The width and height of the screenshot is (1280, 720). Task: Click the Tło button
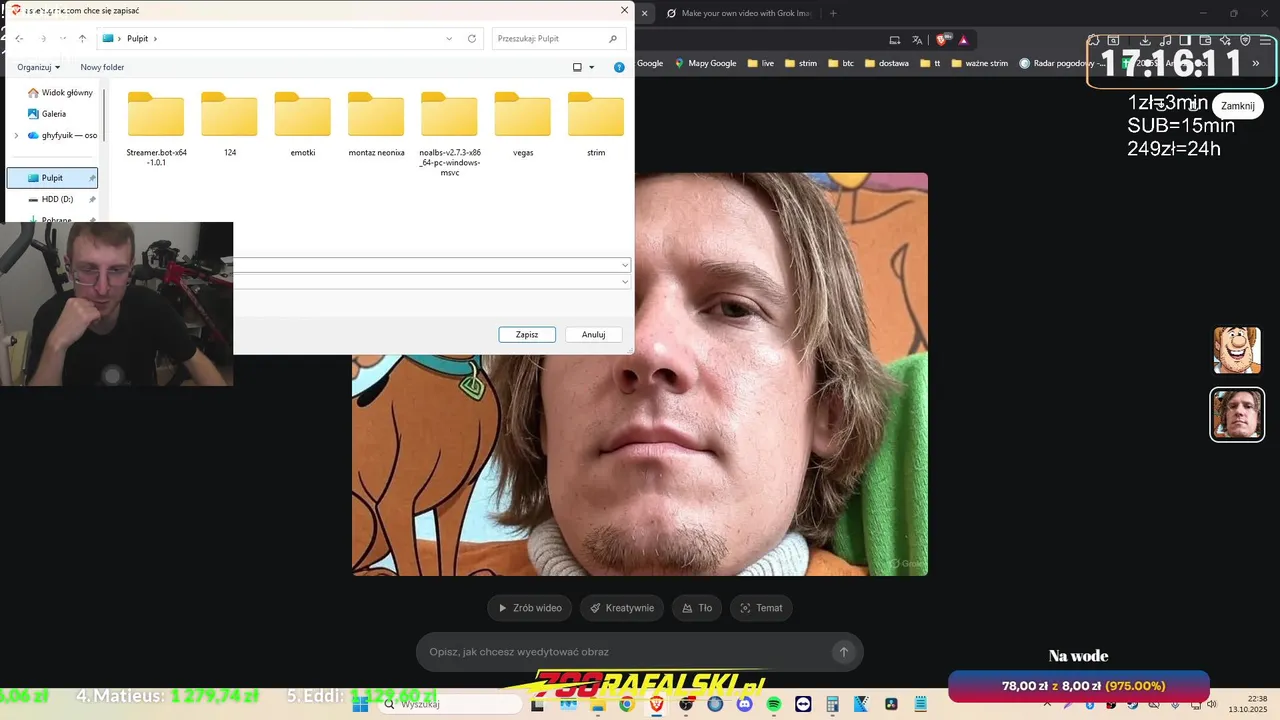(x=697, y=608)
